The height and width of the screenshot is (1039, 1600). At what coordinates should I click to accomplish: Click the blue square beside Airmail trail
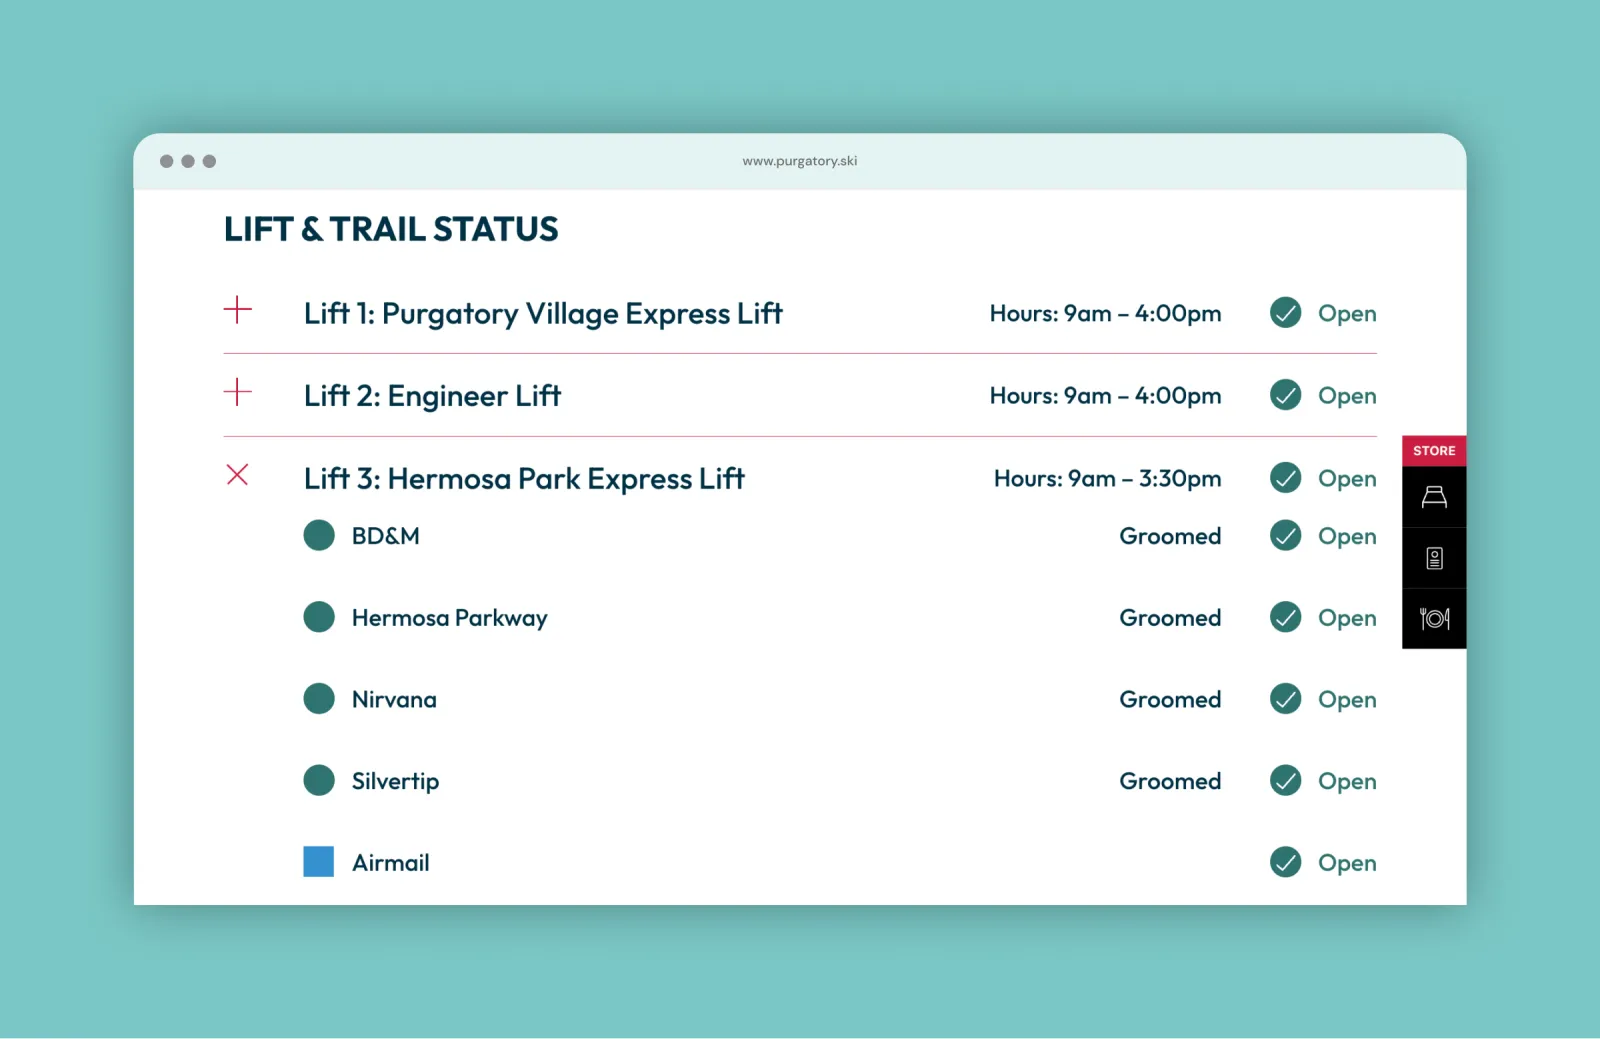click(x=319, y=862)
